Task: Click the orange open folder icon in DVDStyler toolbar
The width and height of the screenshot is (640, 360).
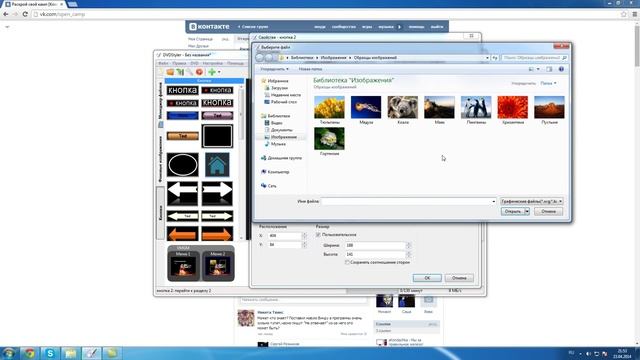Action: (170, 72)
